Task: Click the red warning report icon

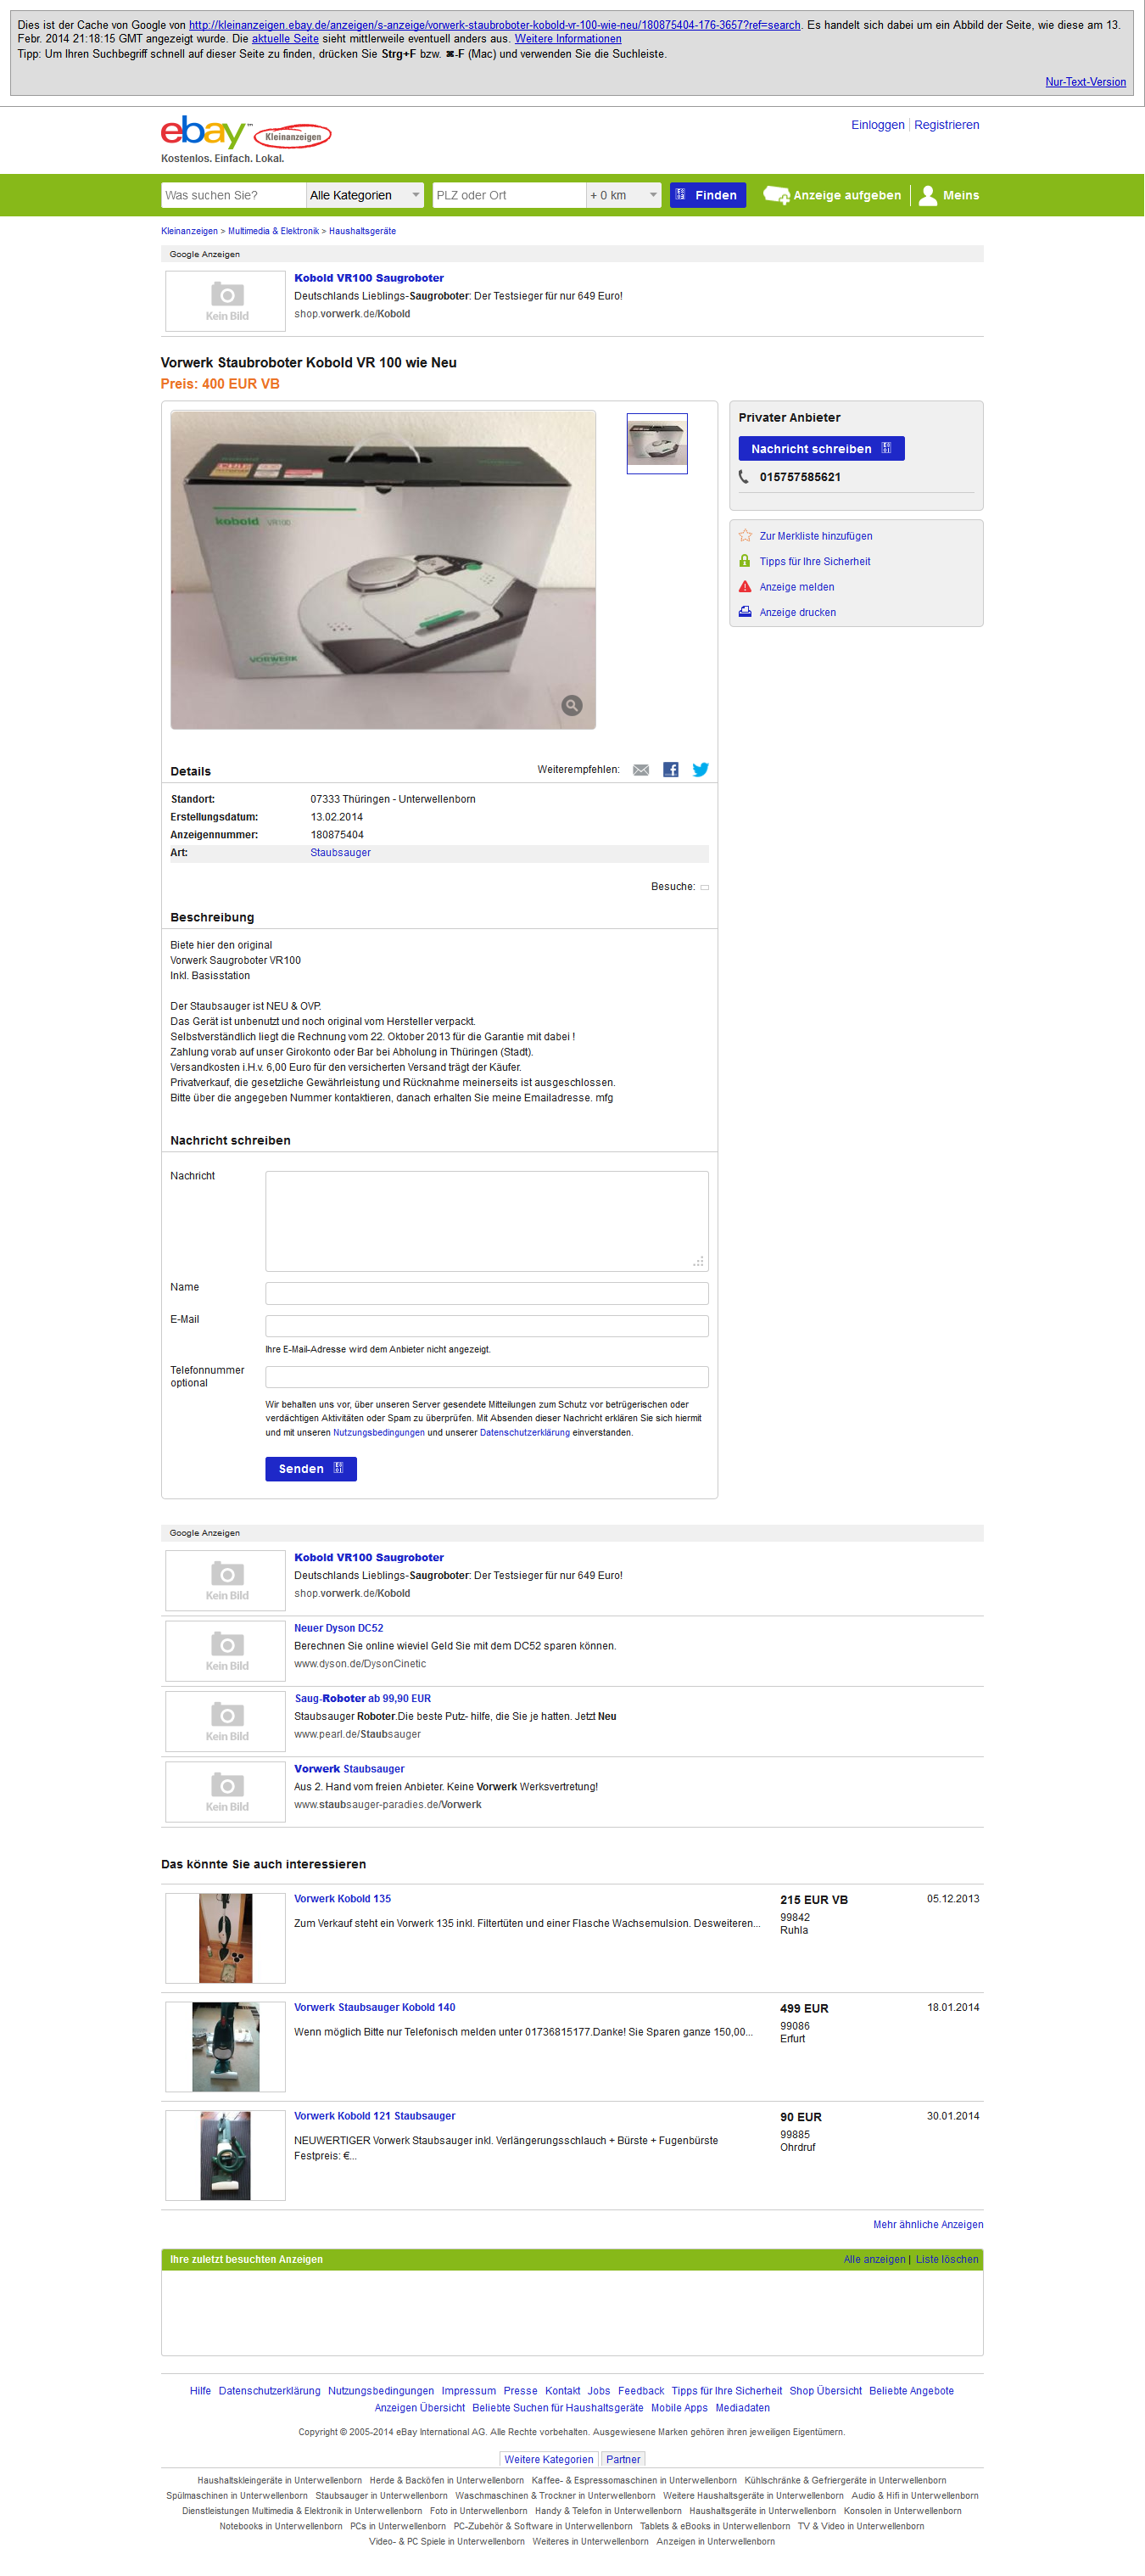Action: pyautogui.click(x=745, y=587)
